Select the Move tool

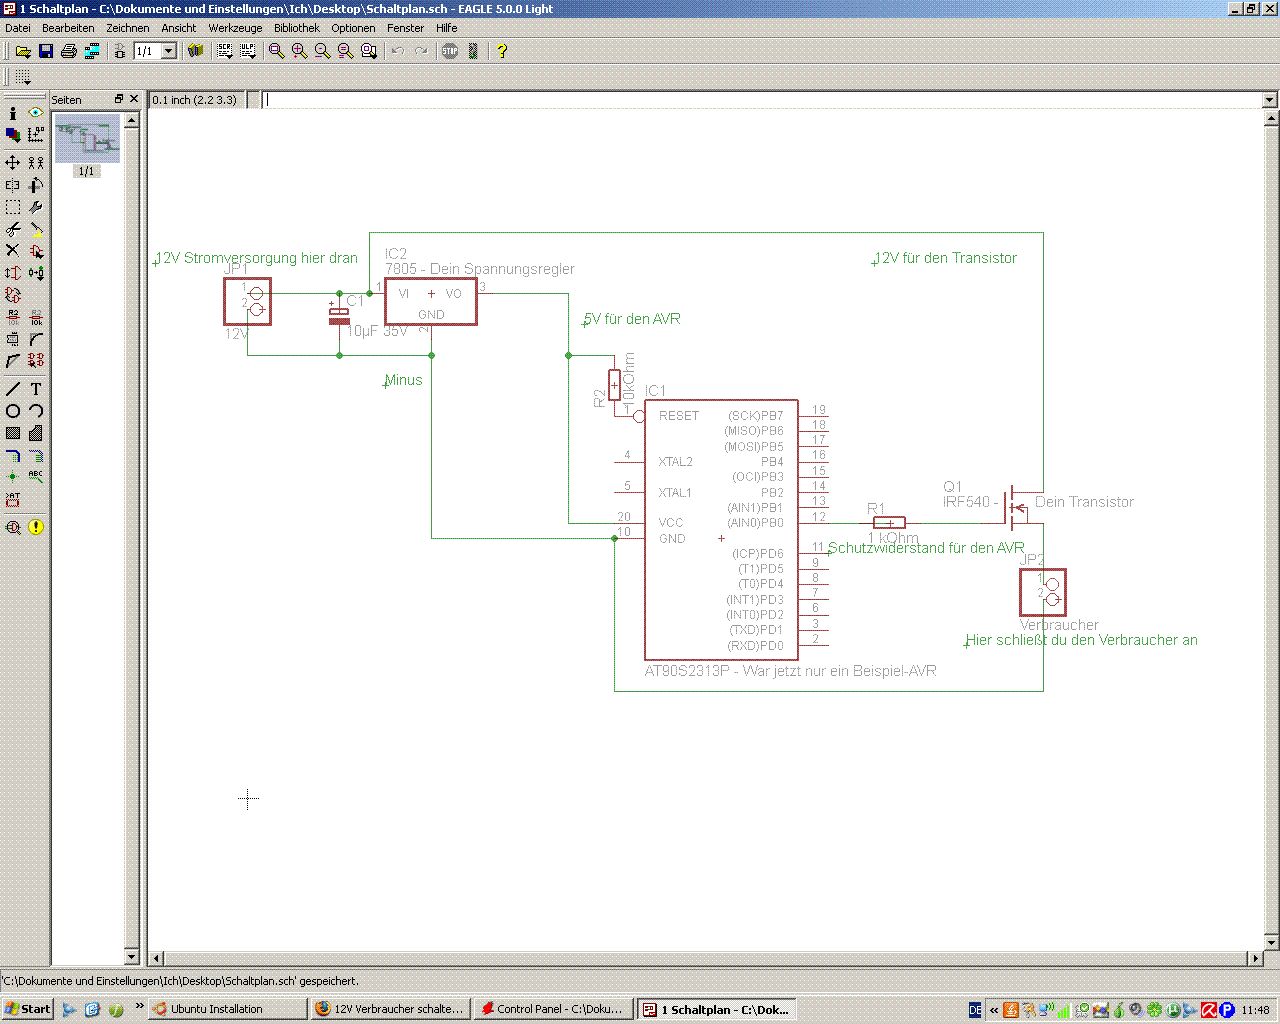[12, 162]
